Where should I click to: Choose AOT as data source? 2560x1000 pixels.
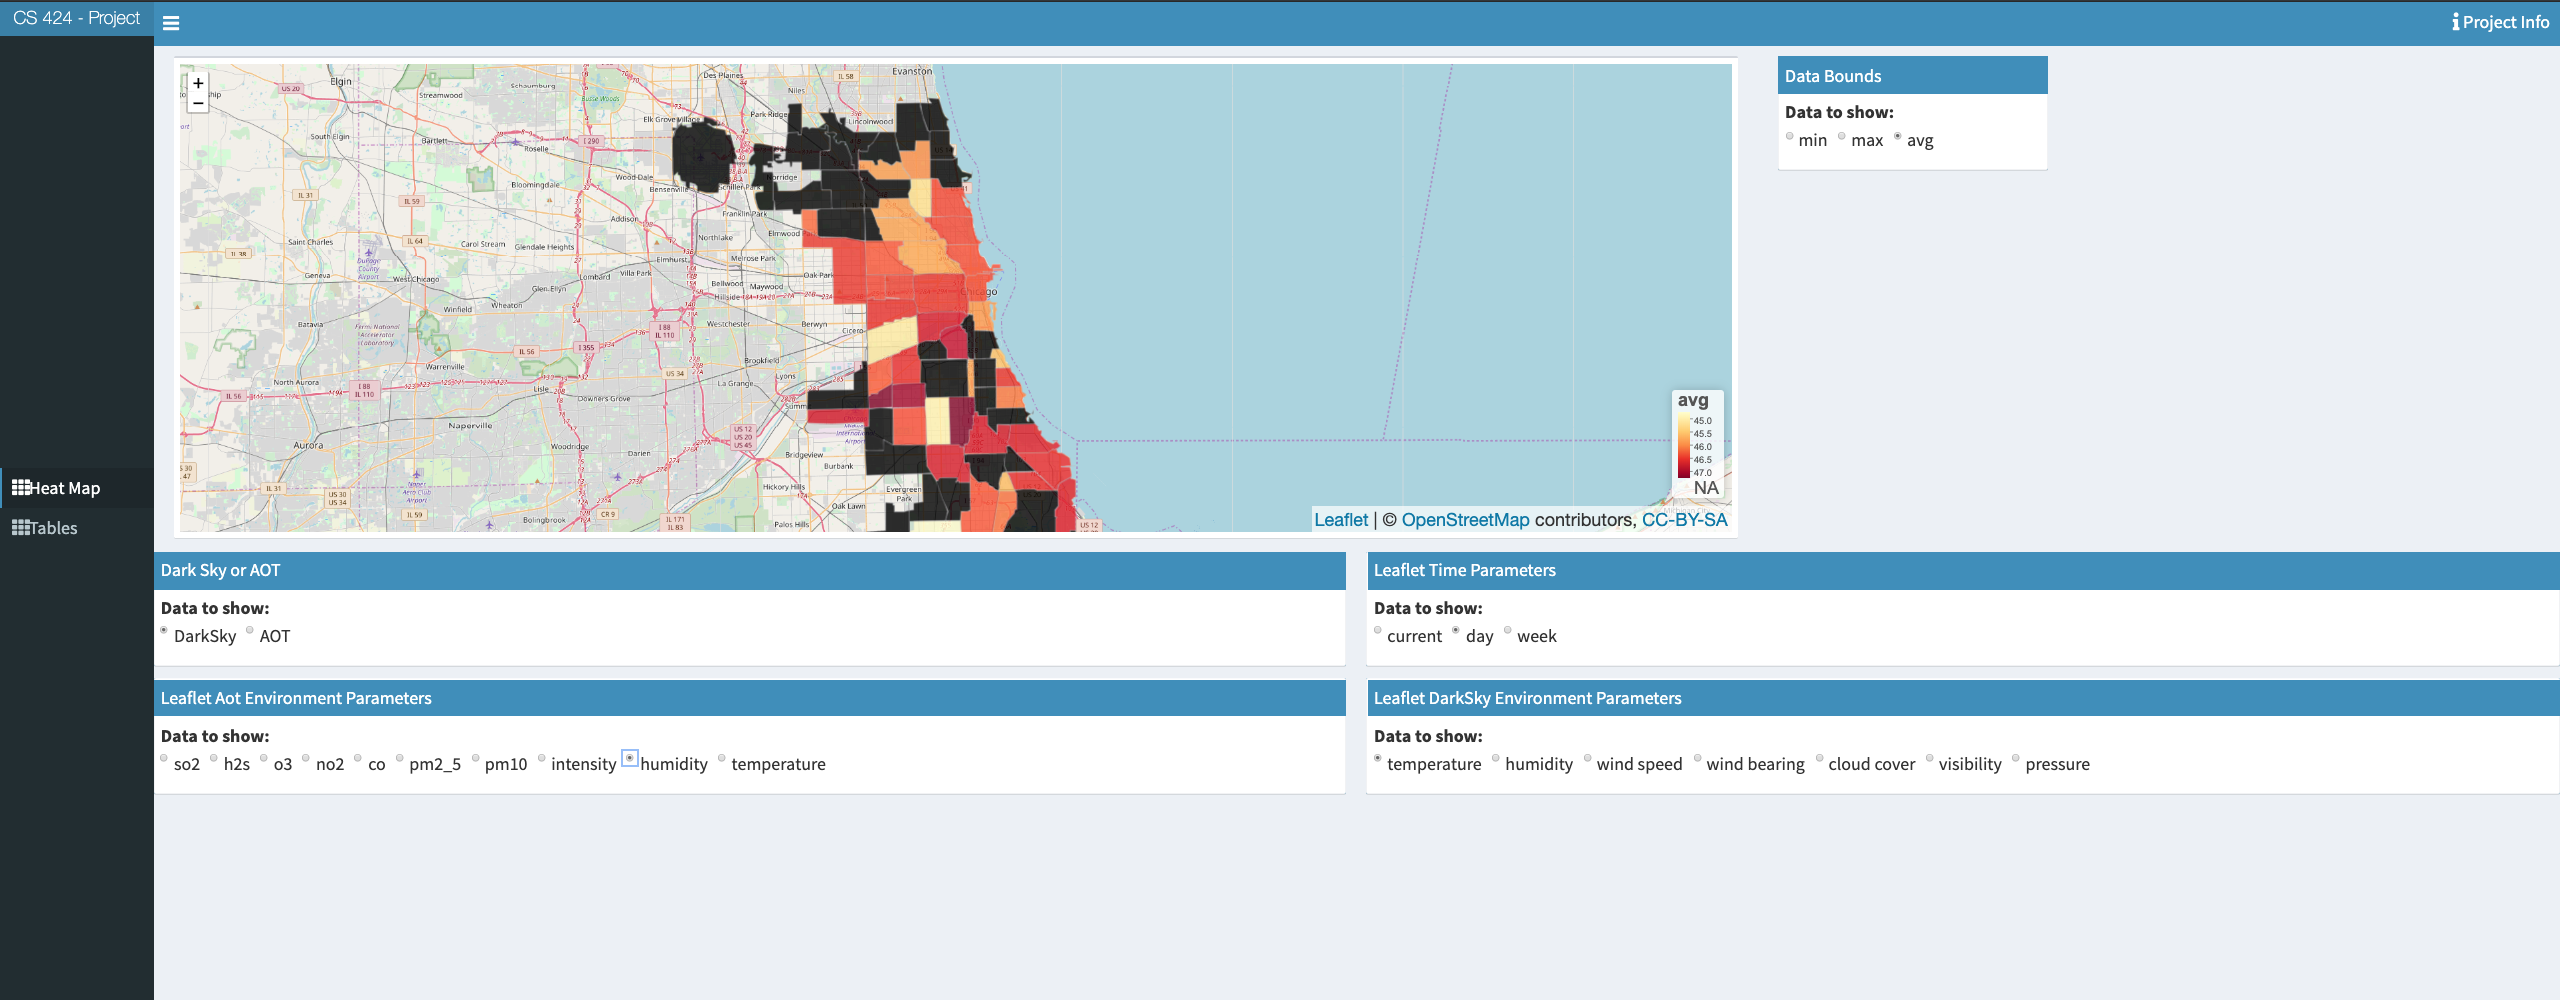250,631
